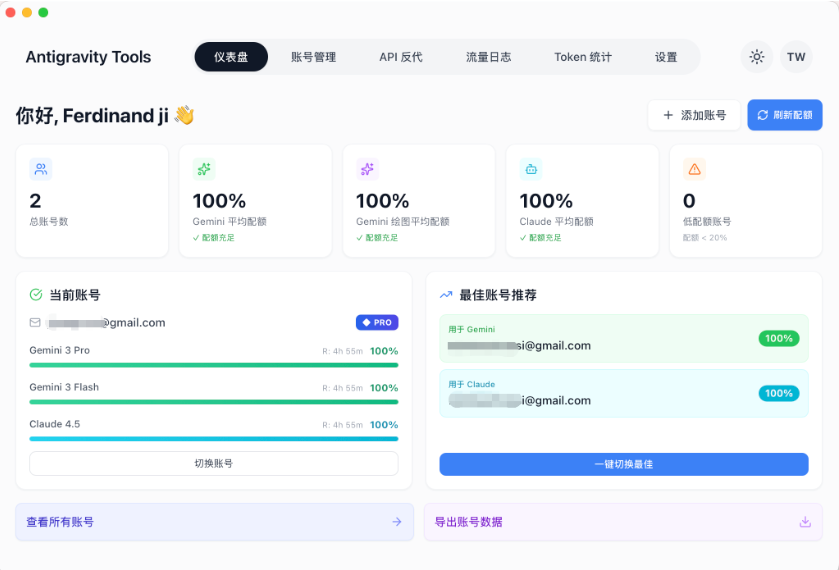The image size is (839, 570).
Task: Click the green Gemini sparkle icon
Action: click(x=204, y=169)
